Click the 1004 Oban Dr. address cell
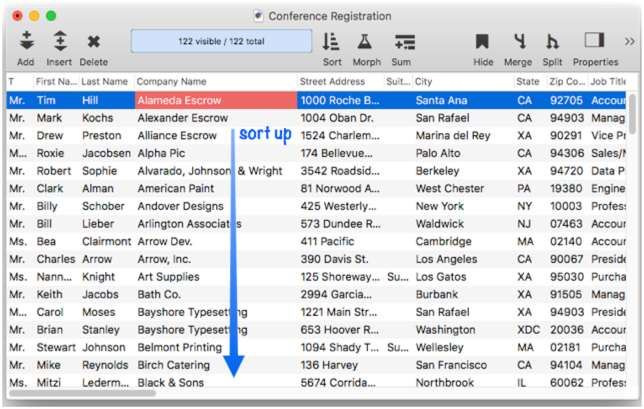The image size is (644, 409). pos(337,118)
